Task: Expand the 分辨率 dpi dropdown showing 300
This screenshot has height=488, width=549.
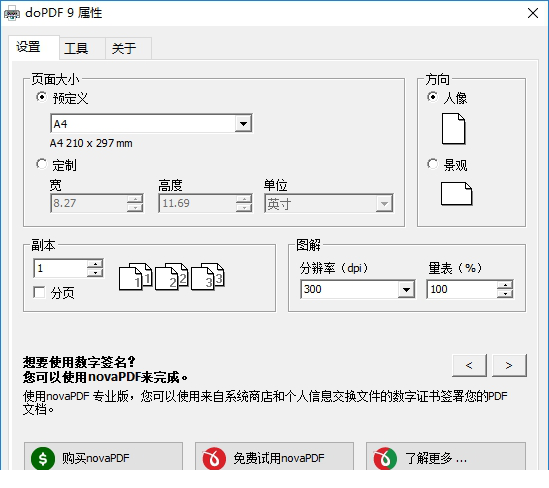Action: pos(406,289)
